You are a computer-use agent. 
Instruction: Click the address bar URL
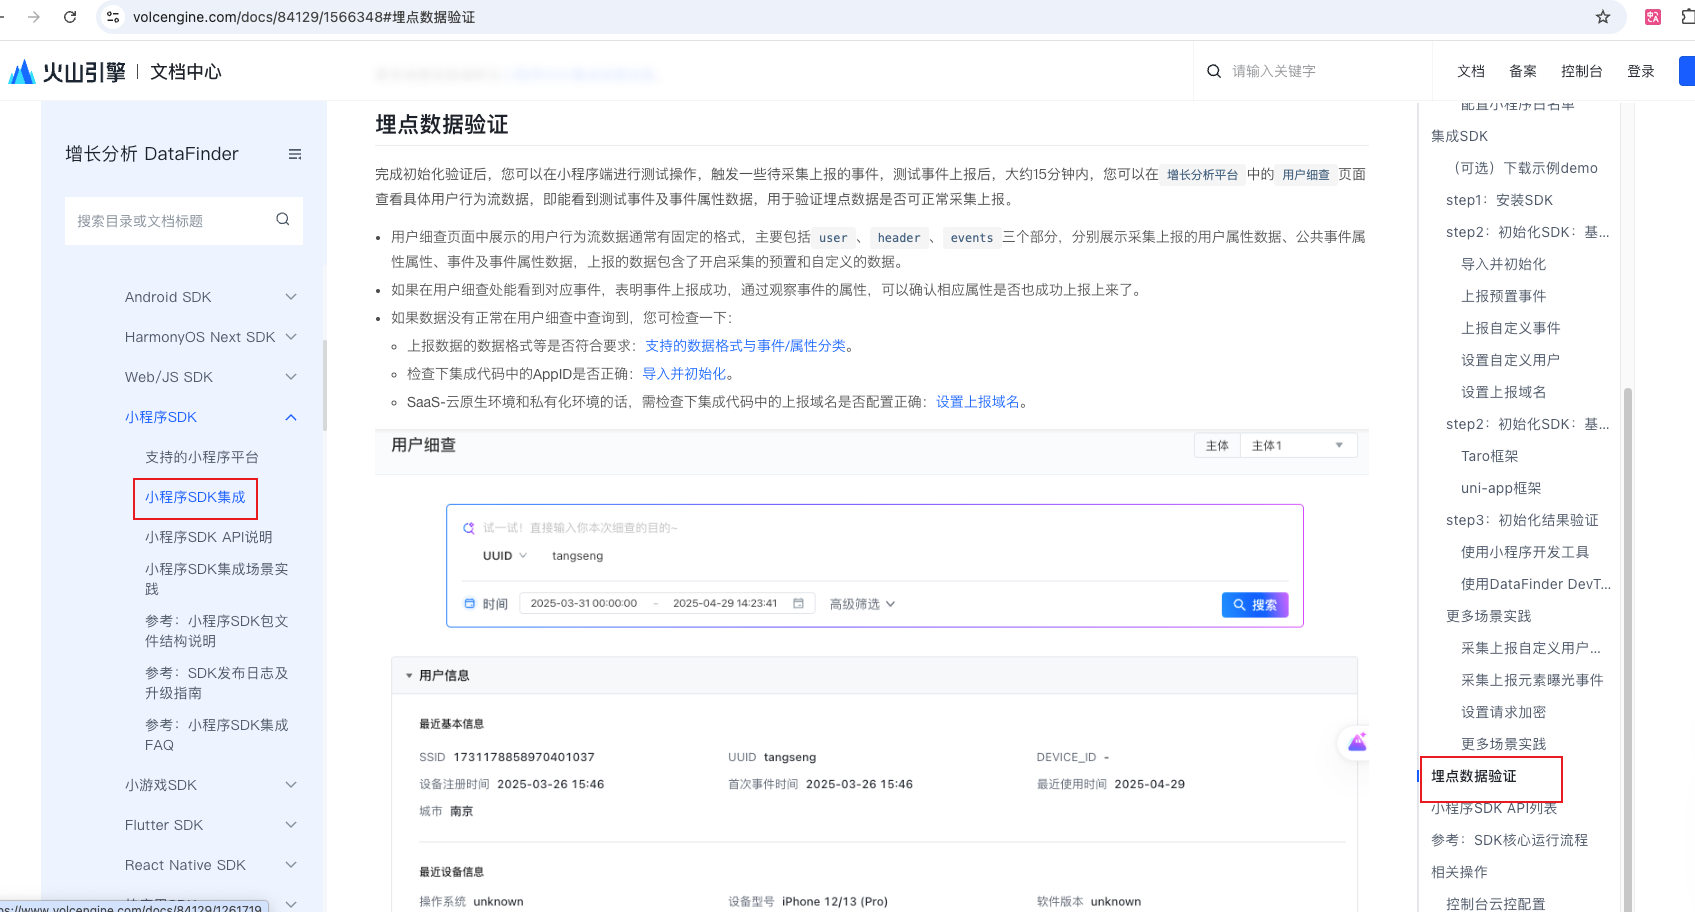304,17
